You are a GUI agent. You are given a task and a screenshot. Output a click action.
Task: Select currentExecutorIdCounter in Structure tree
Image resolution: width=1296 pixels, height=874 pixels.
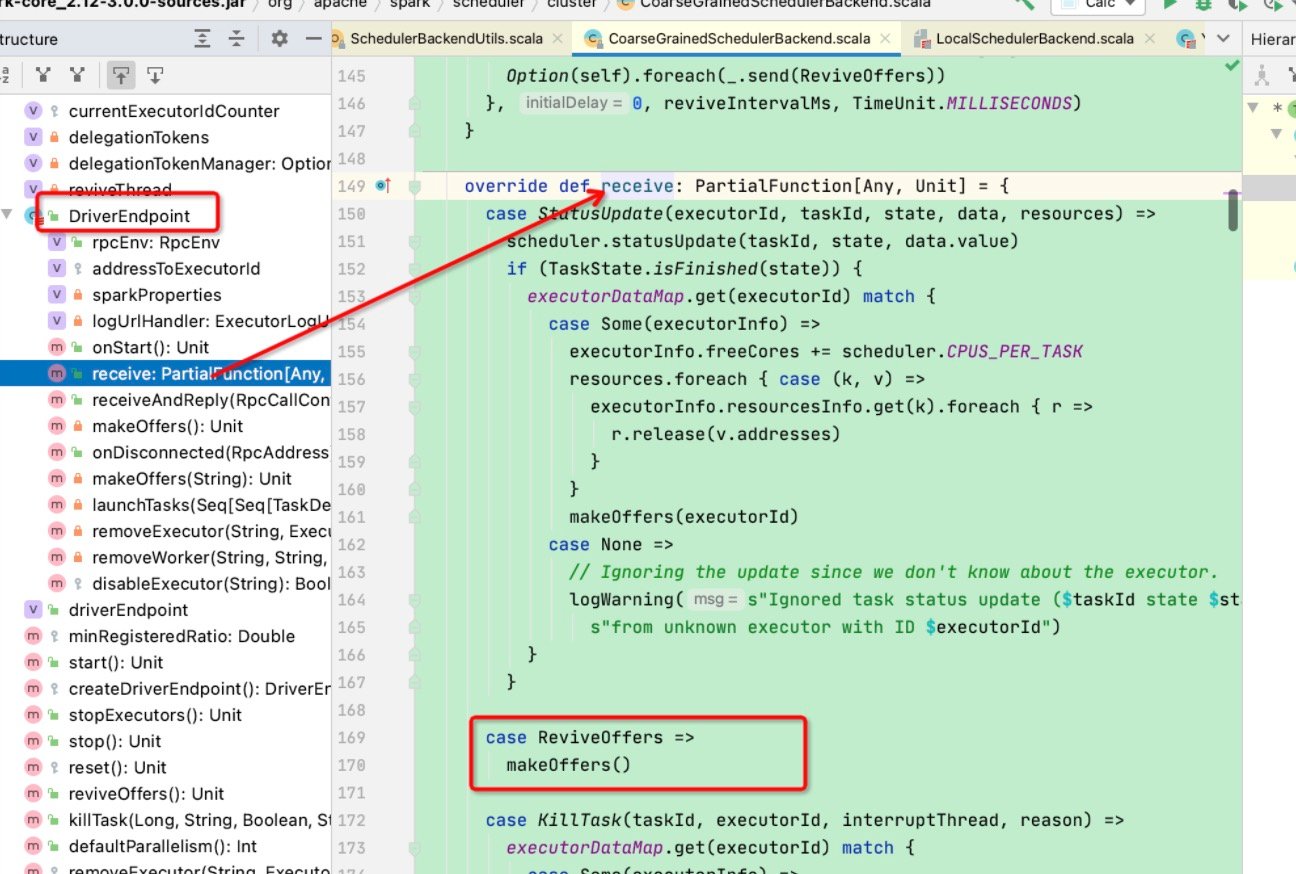174,111
